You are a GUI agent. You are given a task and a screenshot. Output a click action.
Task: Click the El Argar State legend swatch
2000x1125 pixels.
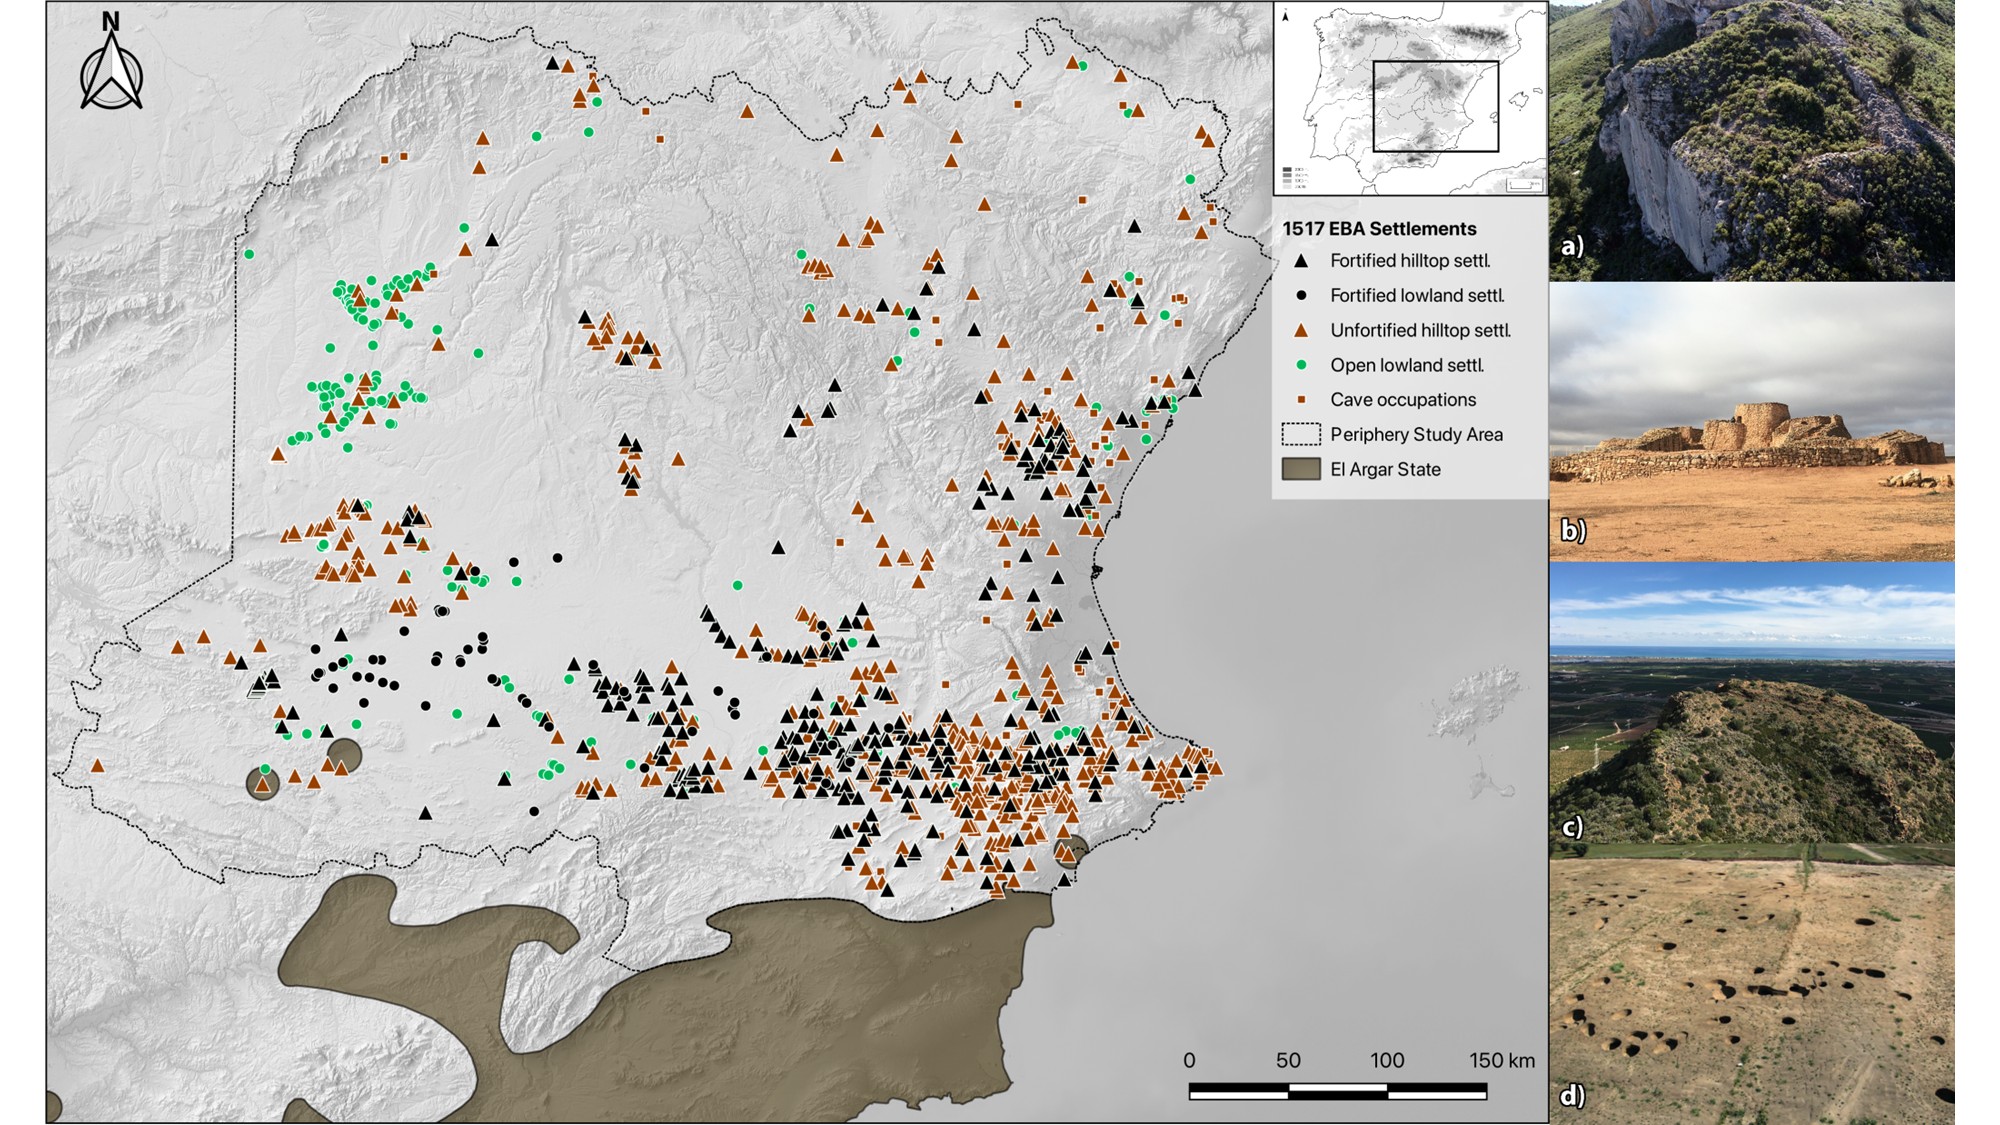(x=1301, y=469)
